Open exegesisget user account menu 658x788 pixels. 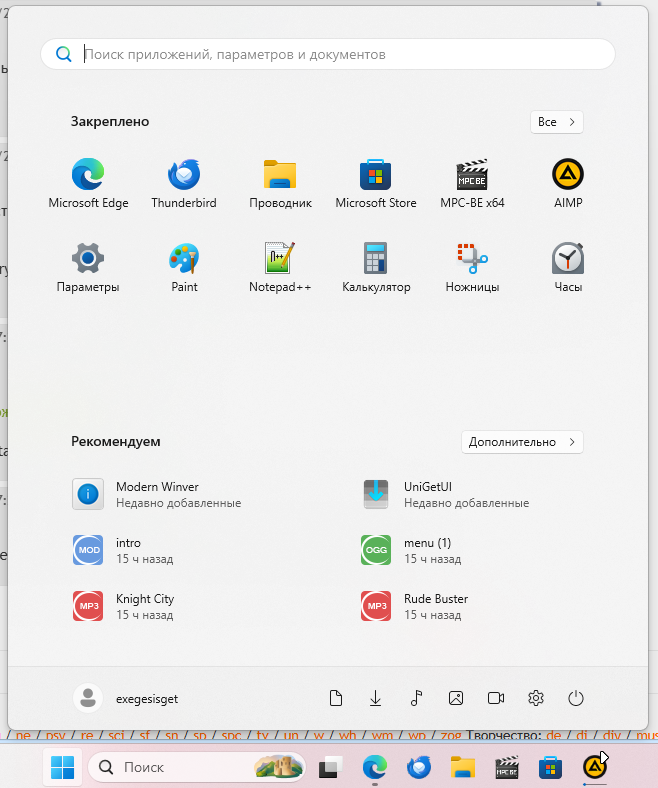pos(126,698)
